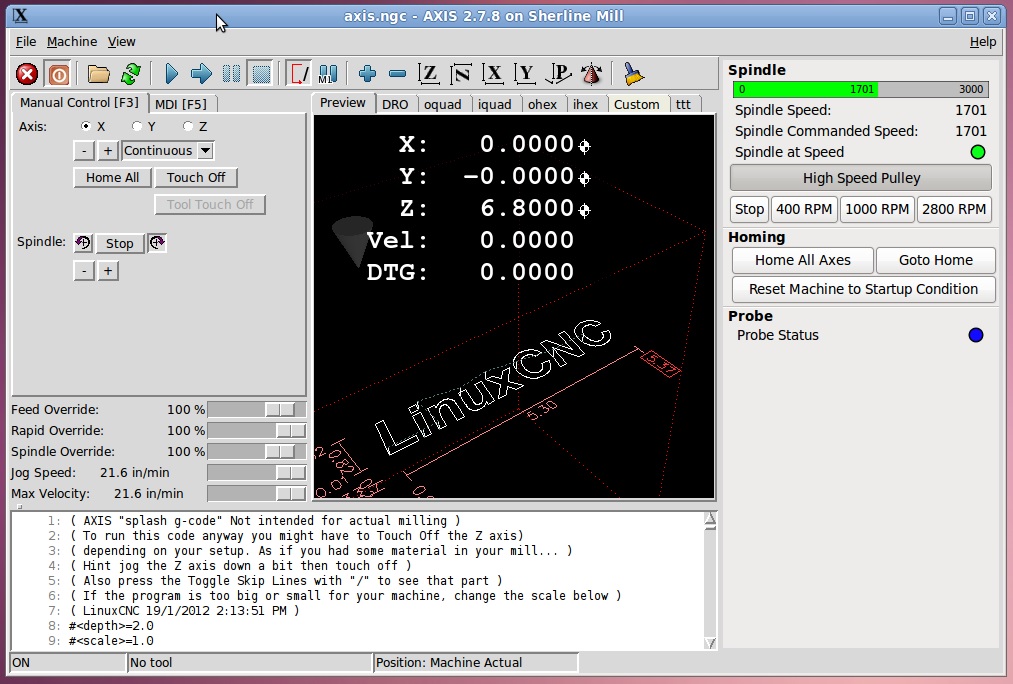Click the Touch Off button
Image resolution: width=1013 pixels, height=684 pixels.
(196, 178)
